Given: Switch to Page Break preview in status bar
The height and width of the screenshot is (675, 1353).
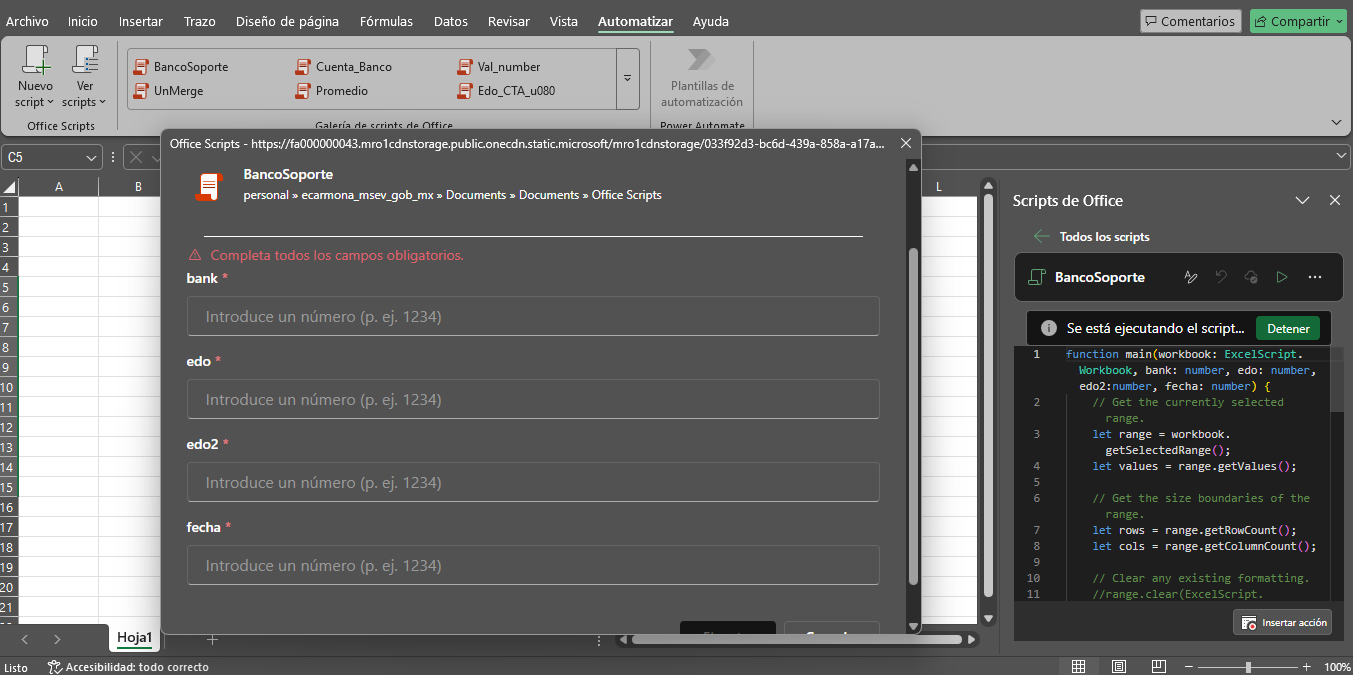Looking at the screenshot, I should pos(1159,666).
